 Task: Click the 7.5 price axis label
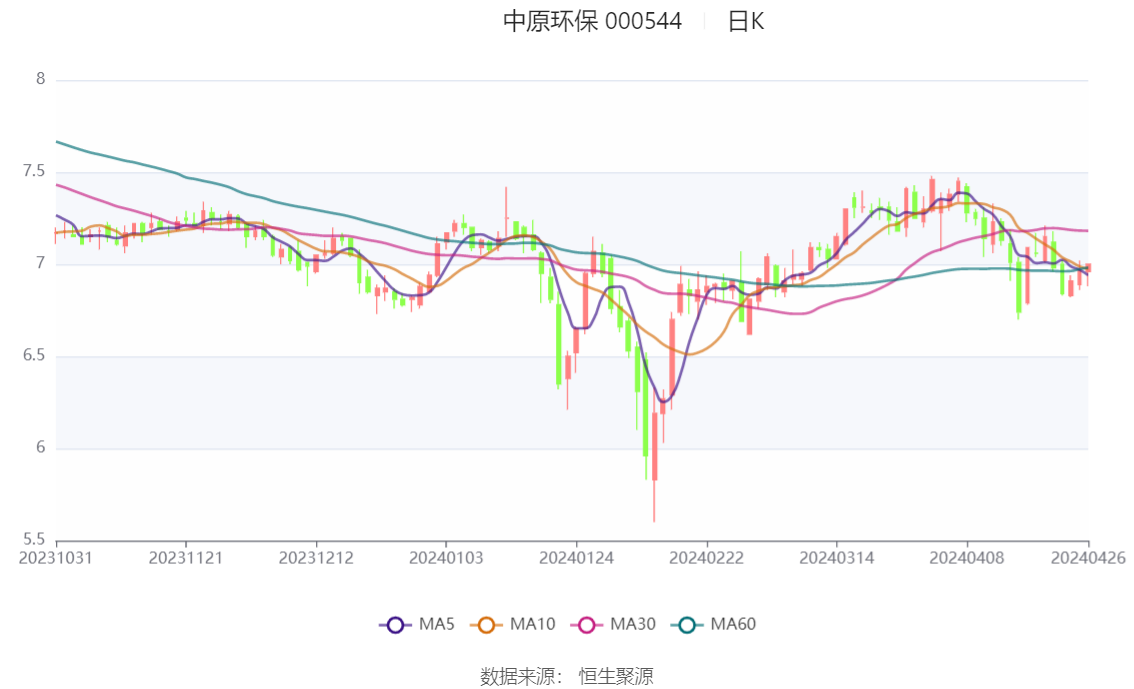(34, 171)
